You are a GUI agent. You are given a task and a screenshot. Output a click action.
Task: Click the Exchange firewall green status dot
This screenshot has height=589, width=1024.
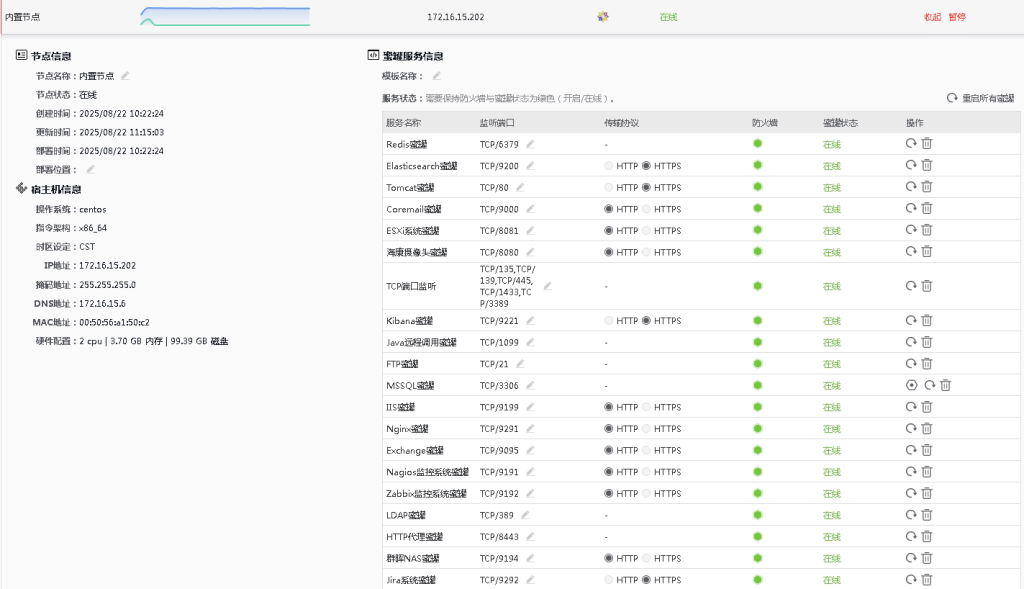coord(758,450)
